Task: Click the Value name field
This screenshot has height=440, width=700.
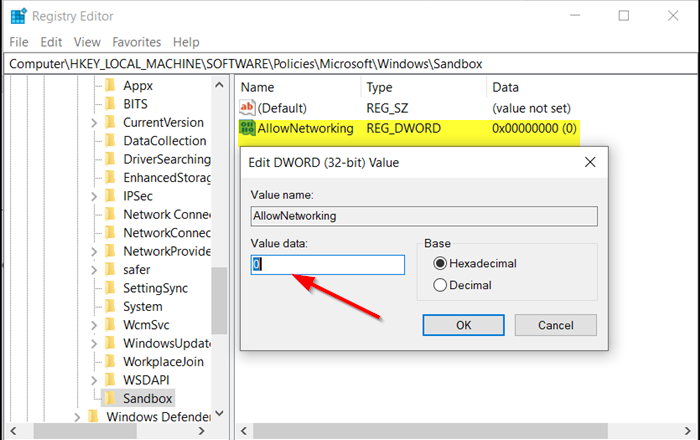Action: click(424, 216)
